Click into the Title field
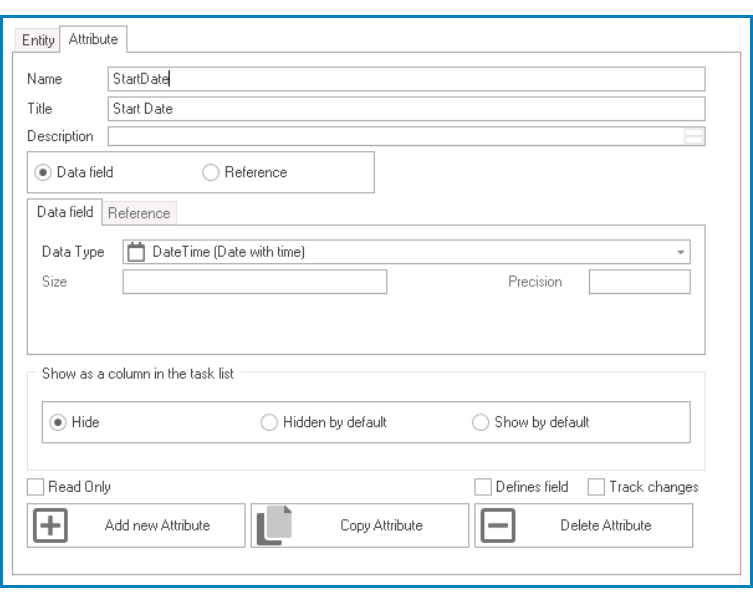The height and width of the screenshot is (603, 753). tap(406, 109)
